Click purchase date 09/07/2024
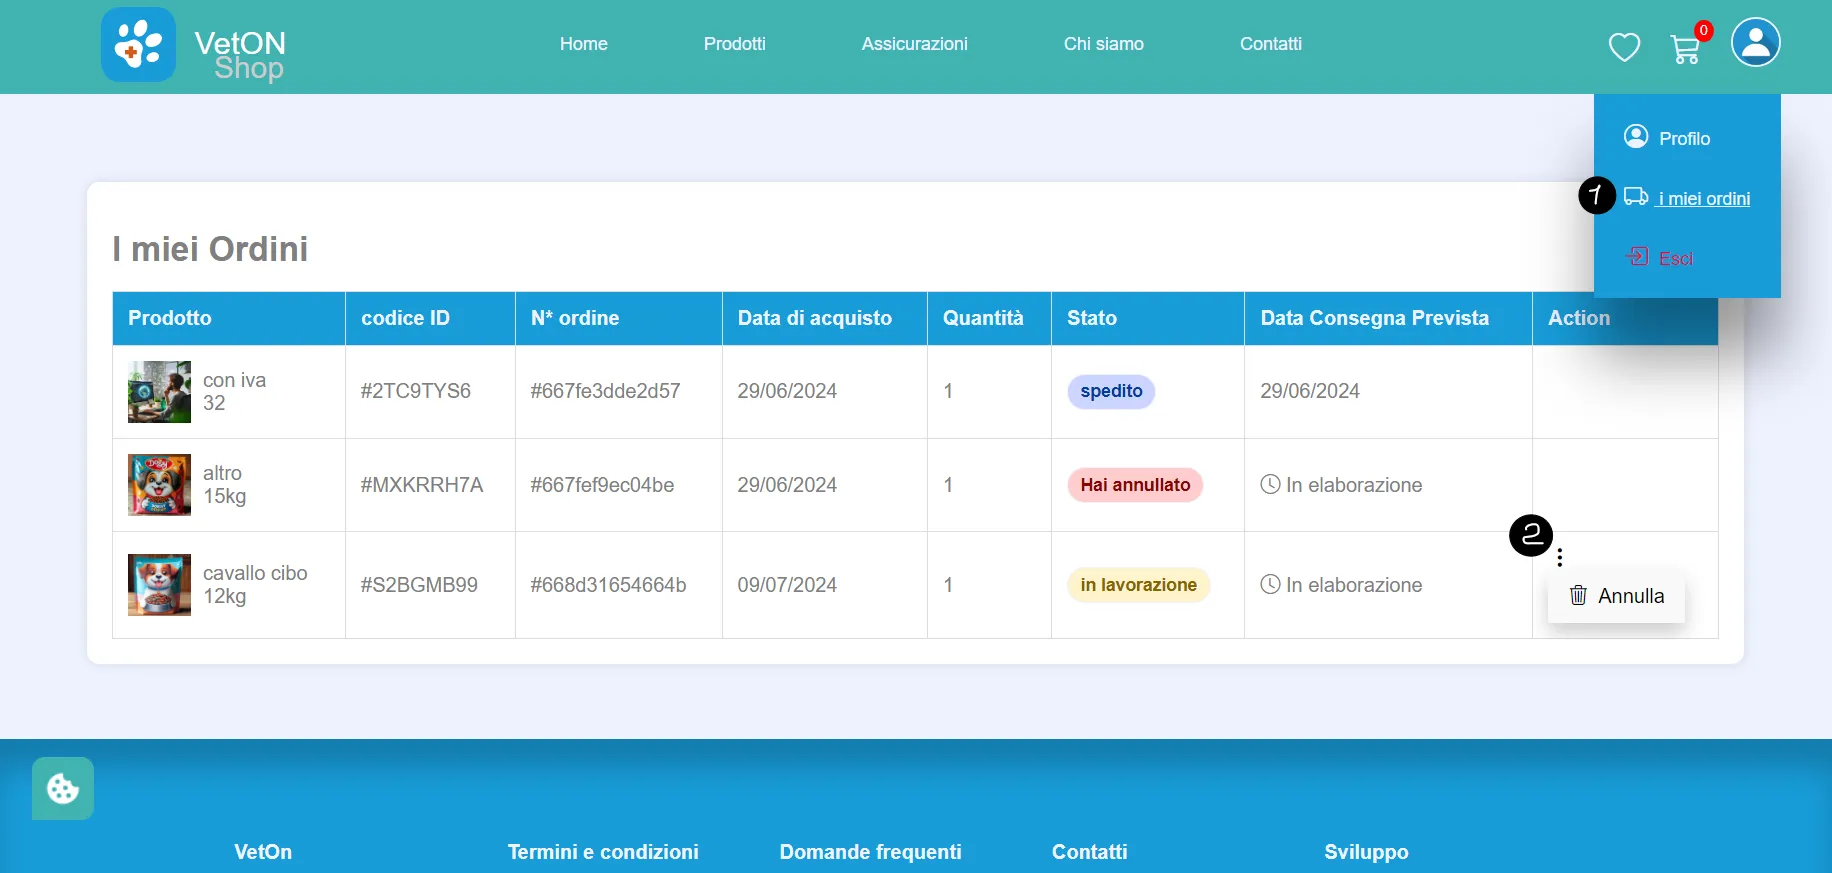Screen dimensions: 1832x873 coord(787,585)
